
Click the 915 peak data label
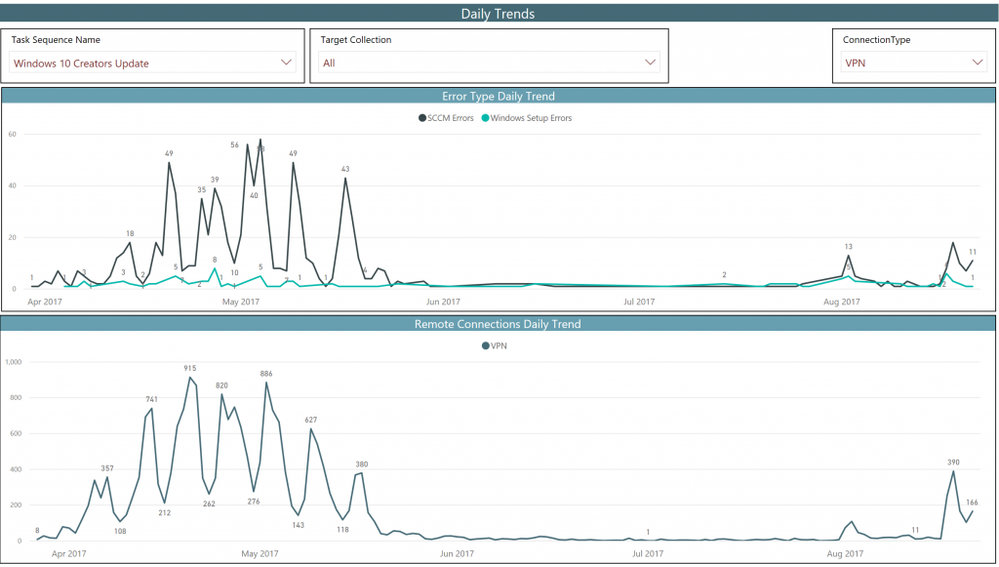[190, 368]
